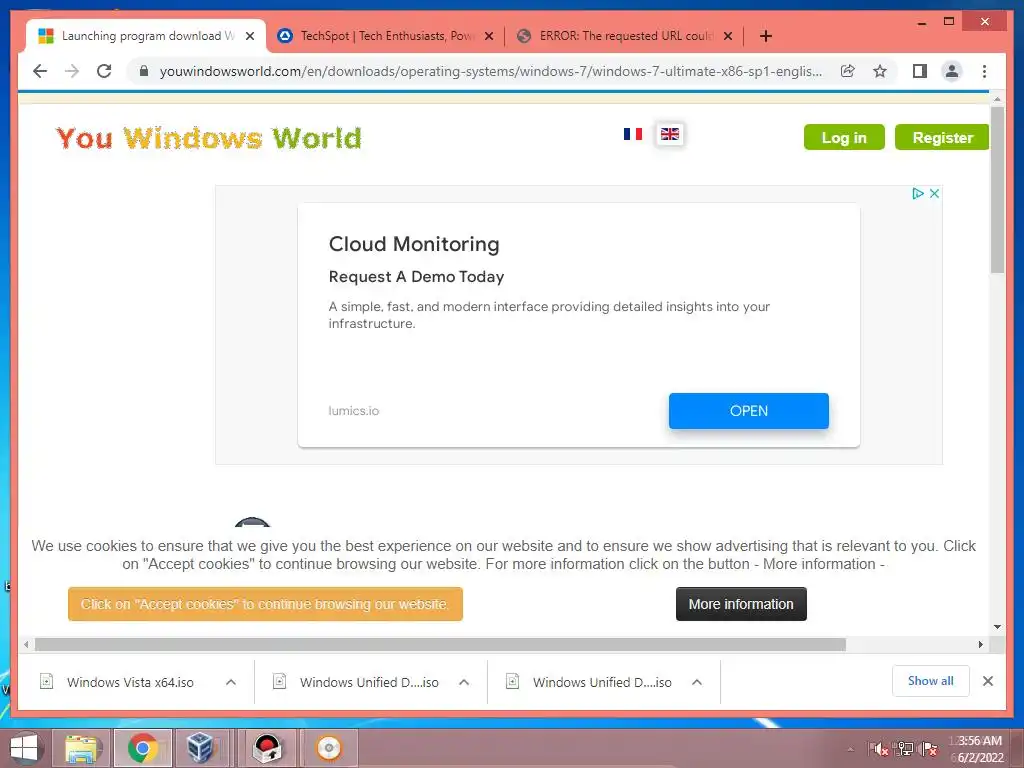Click the Chrome taskbar icon
The height and width of the screenshot is (768, 1024).
[x=143, y=748]
